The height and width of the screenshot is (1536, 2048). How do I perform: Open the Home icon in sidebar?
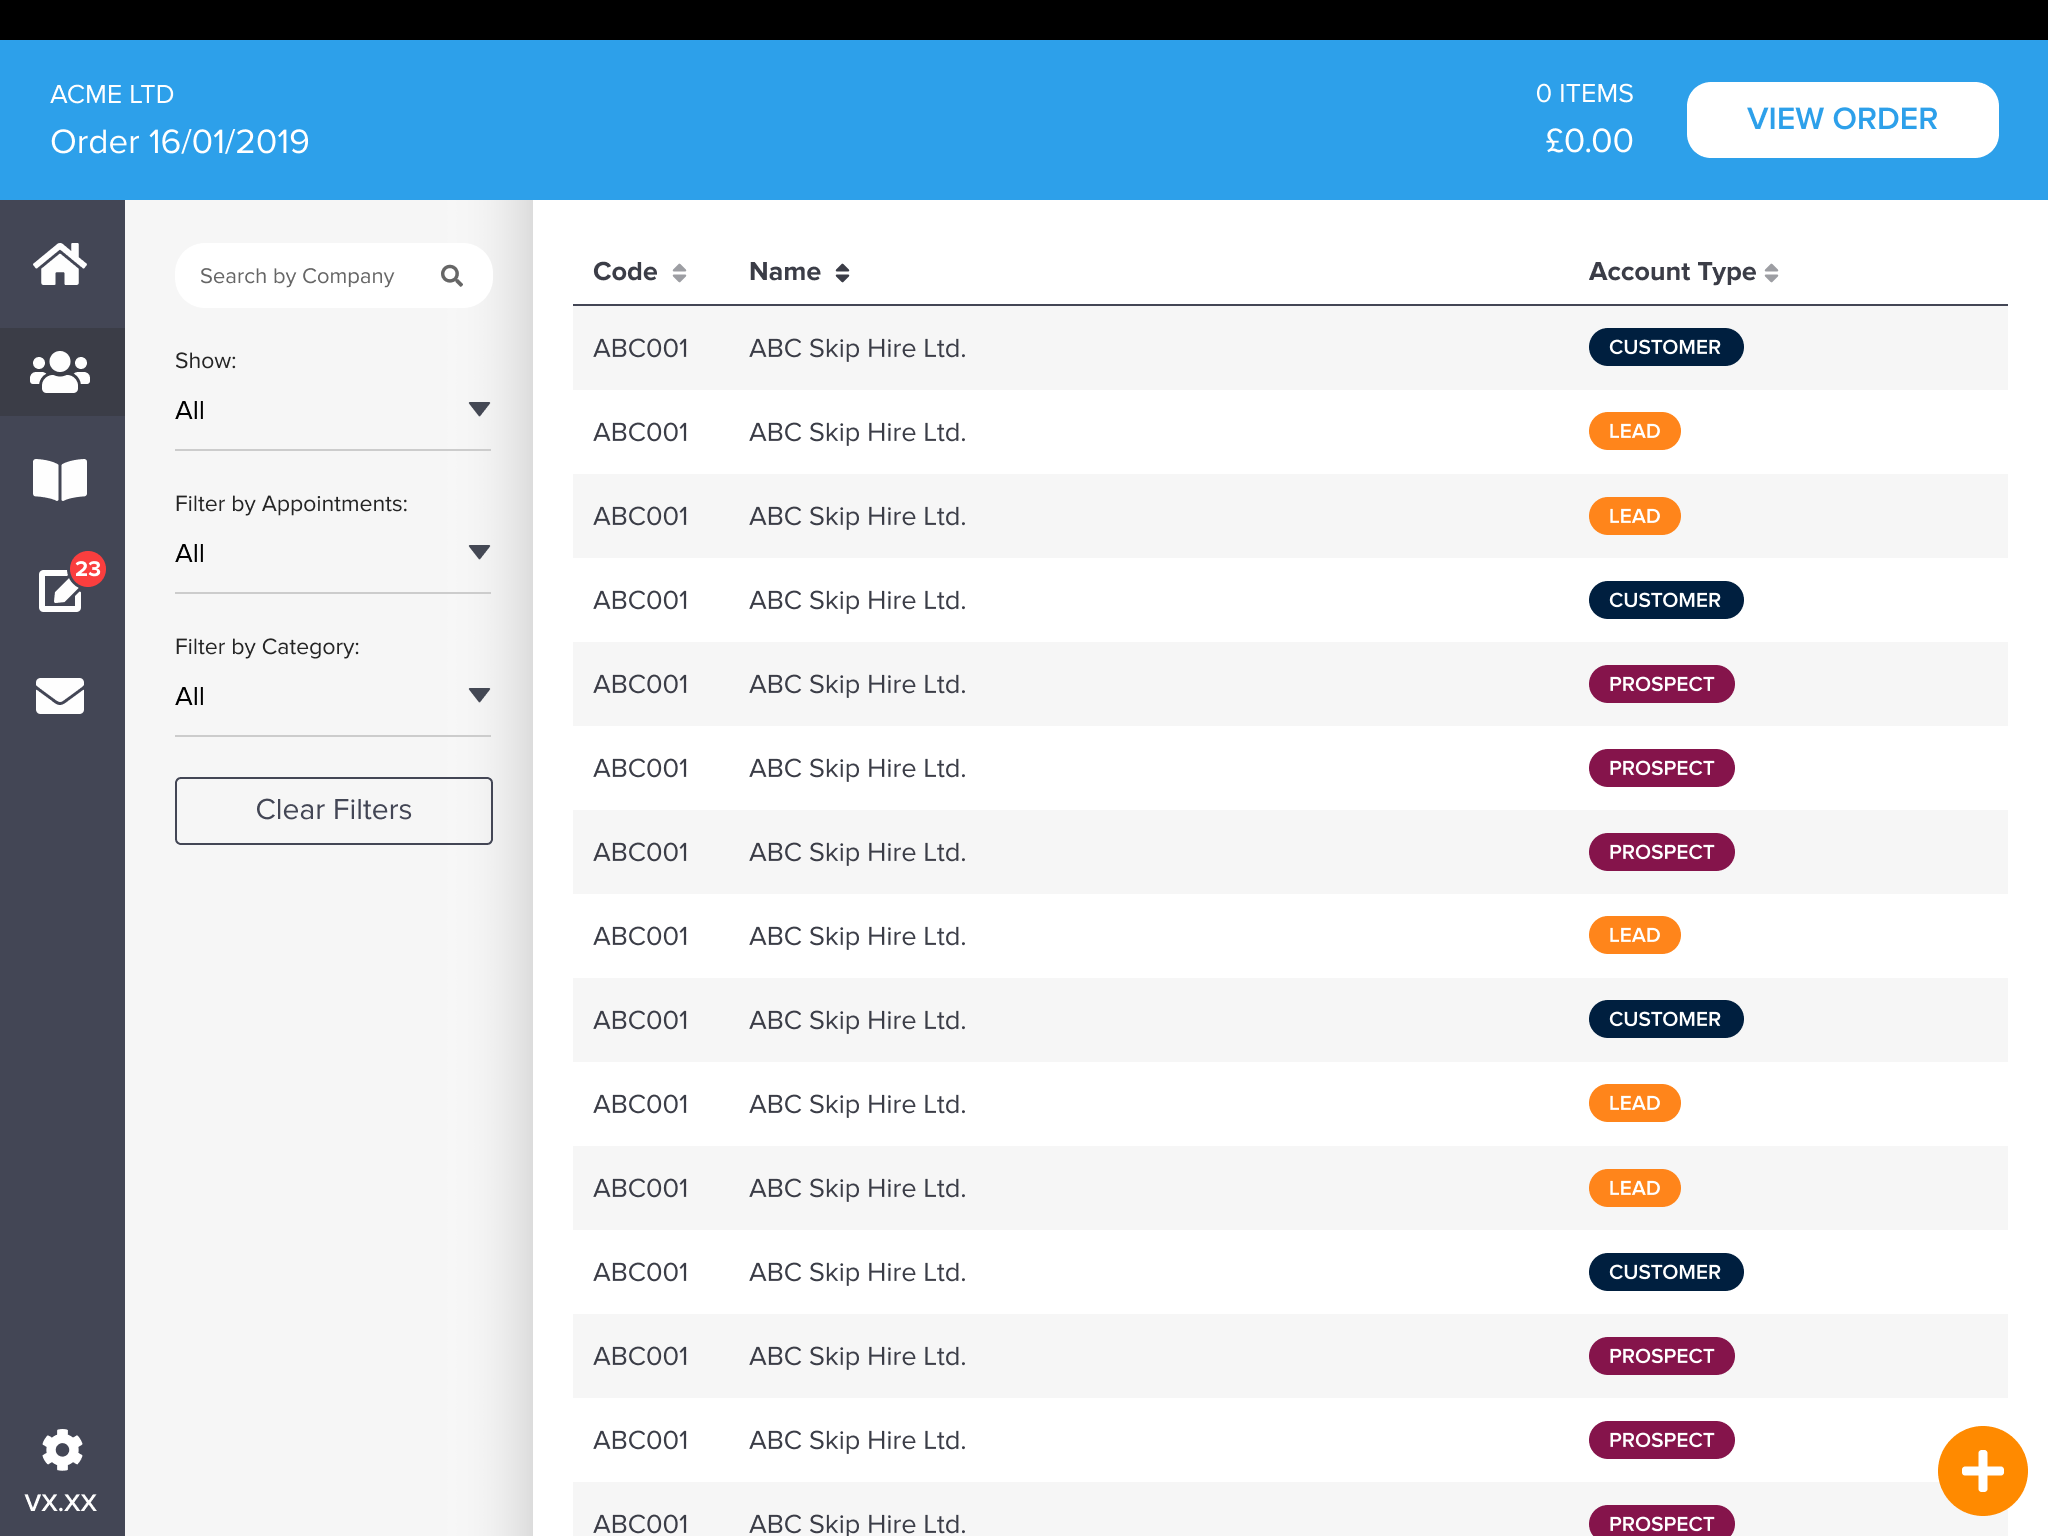click(60, 264)
